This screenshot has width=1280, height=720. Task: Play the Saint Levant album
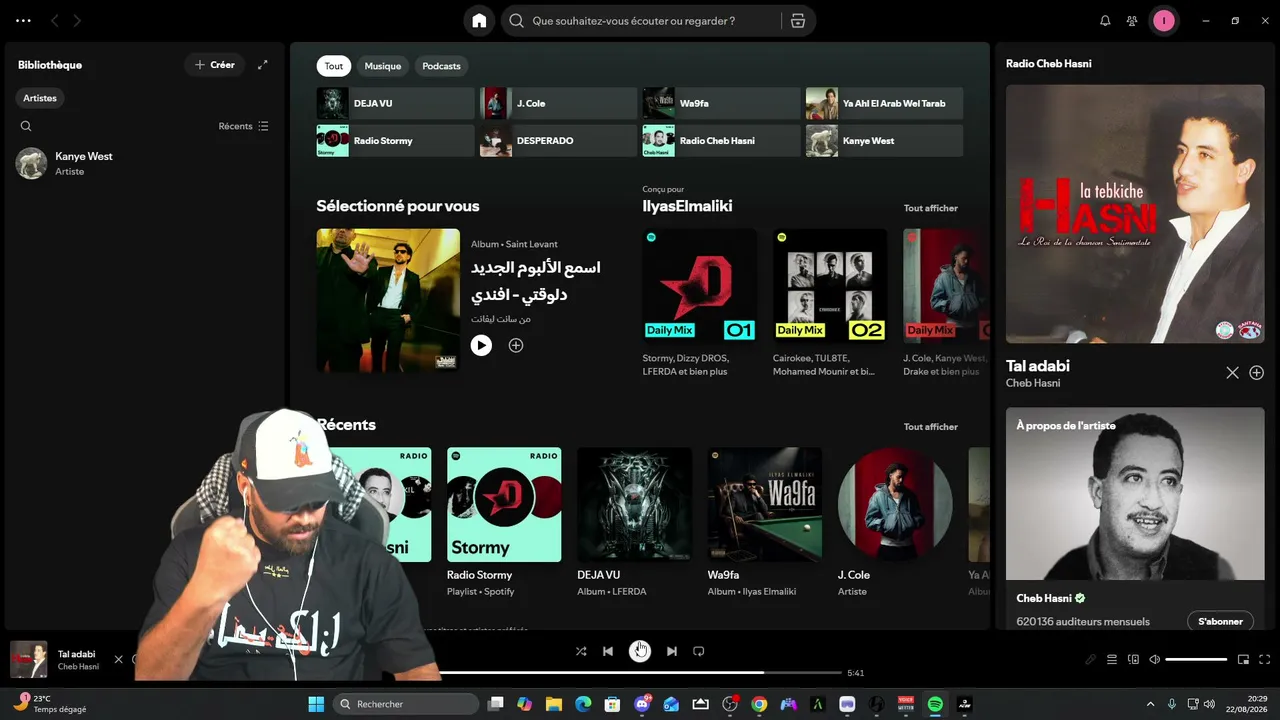[481, 345]
